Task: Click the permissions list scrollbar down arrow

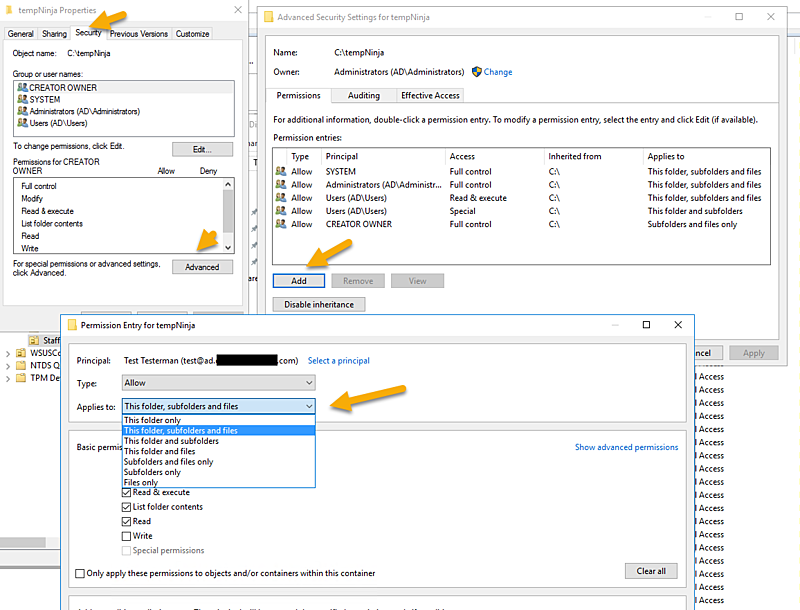Action: tap(227, 248)
